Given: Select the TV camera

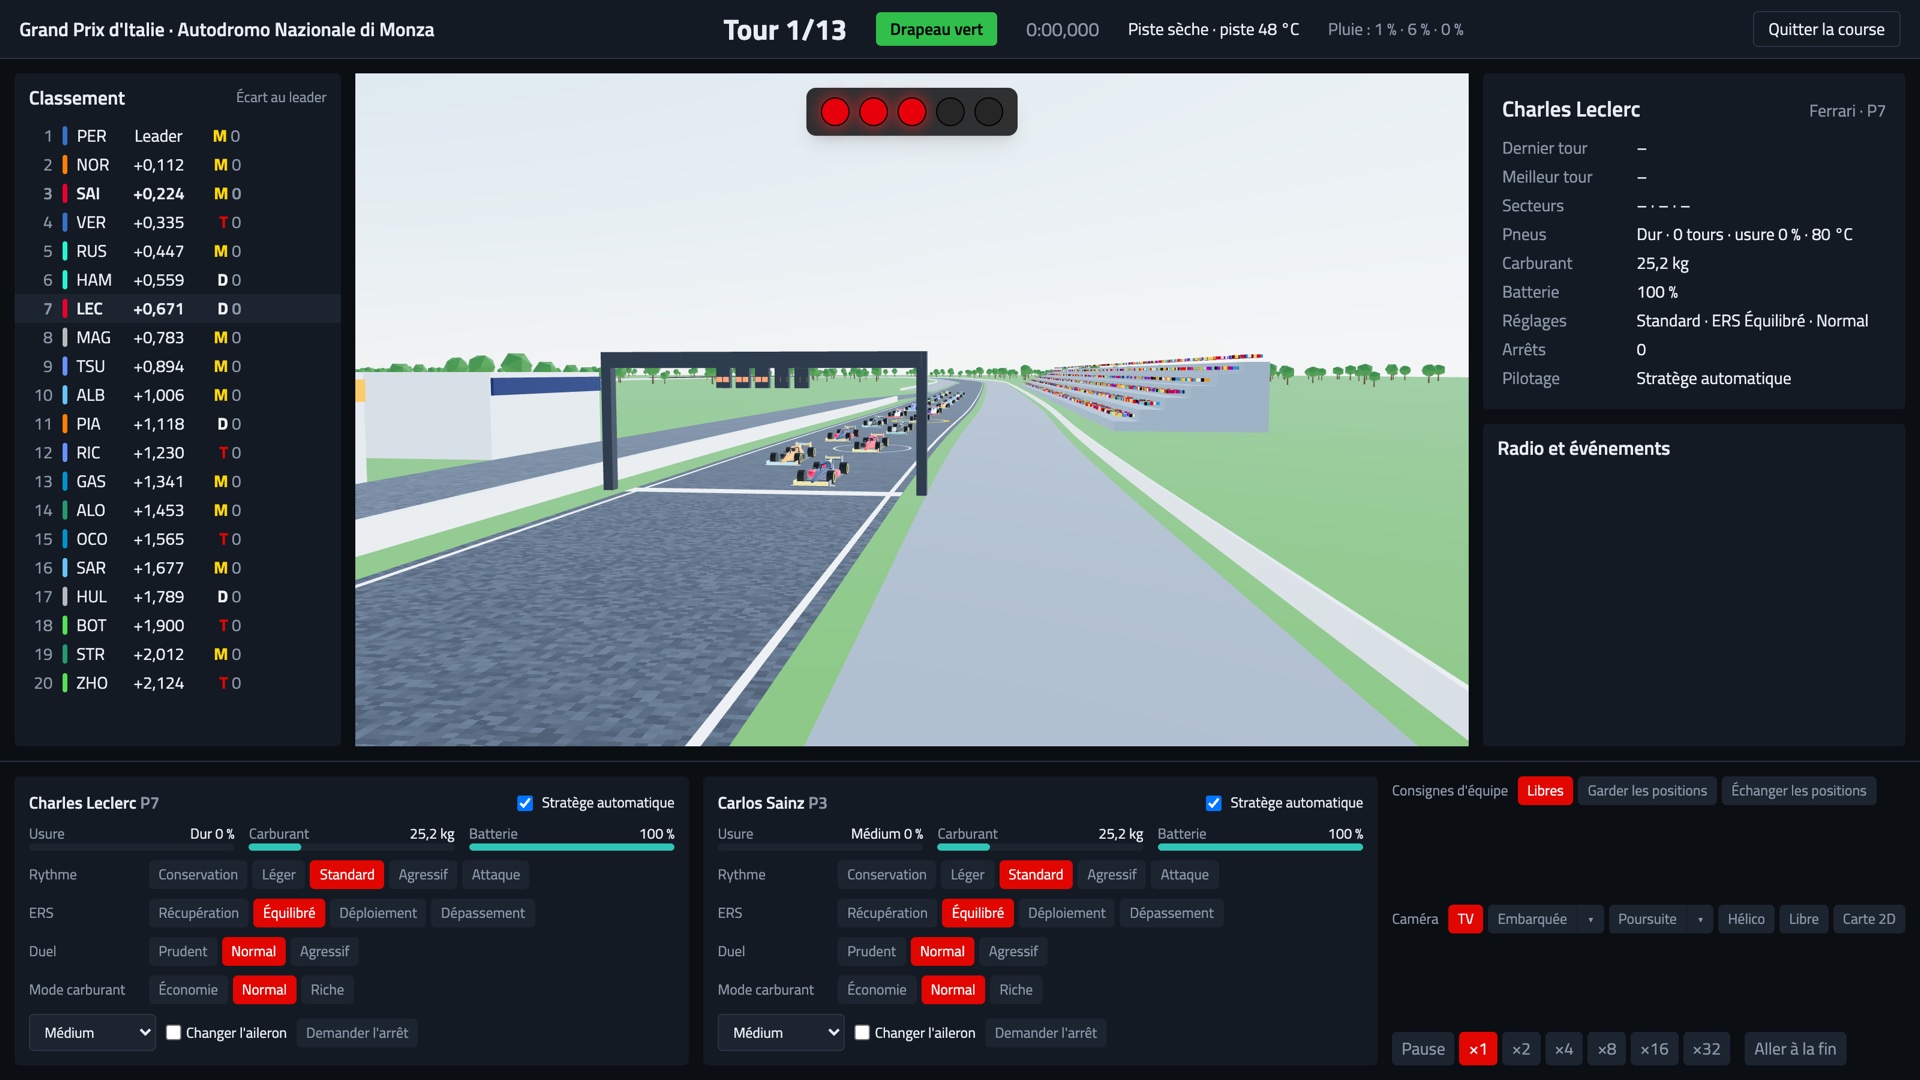Looking at the screenshot, I should [x=1465, y=919].
